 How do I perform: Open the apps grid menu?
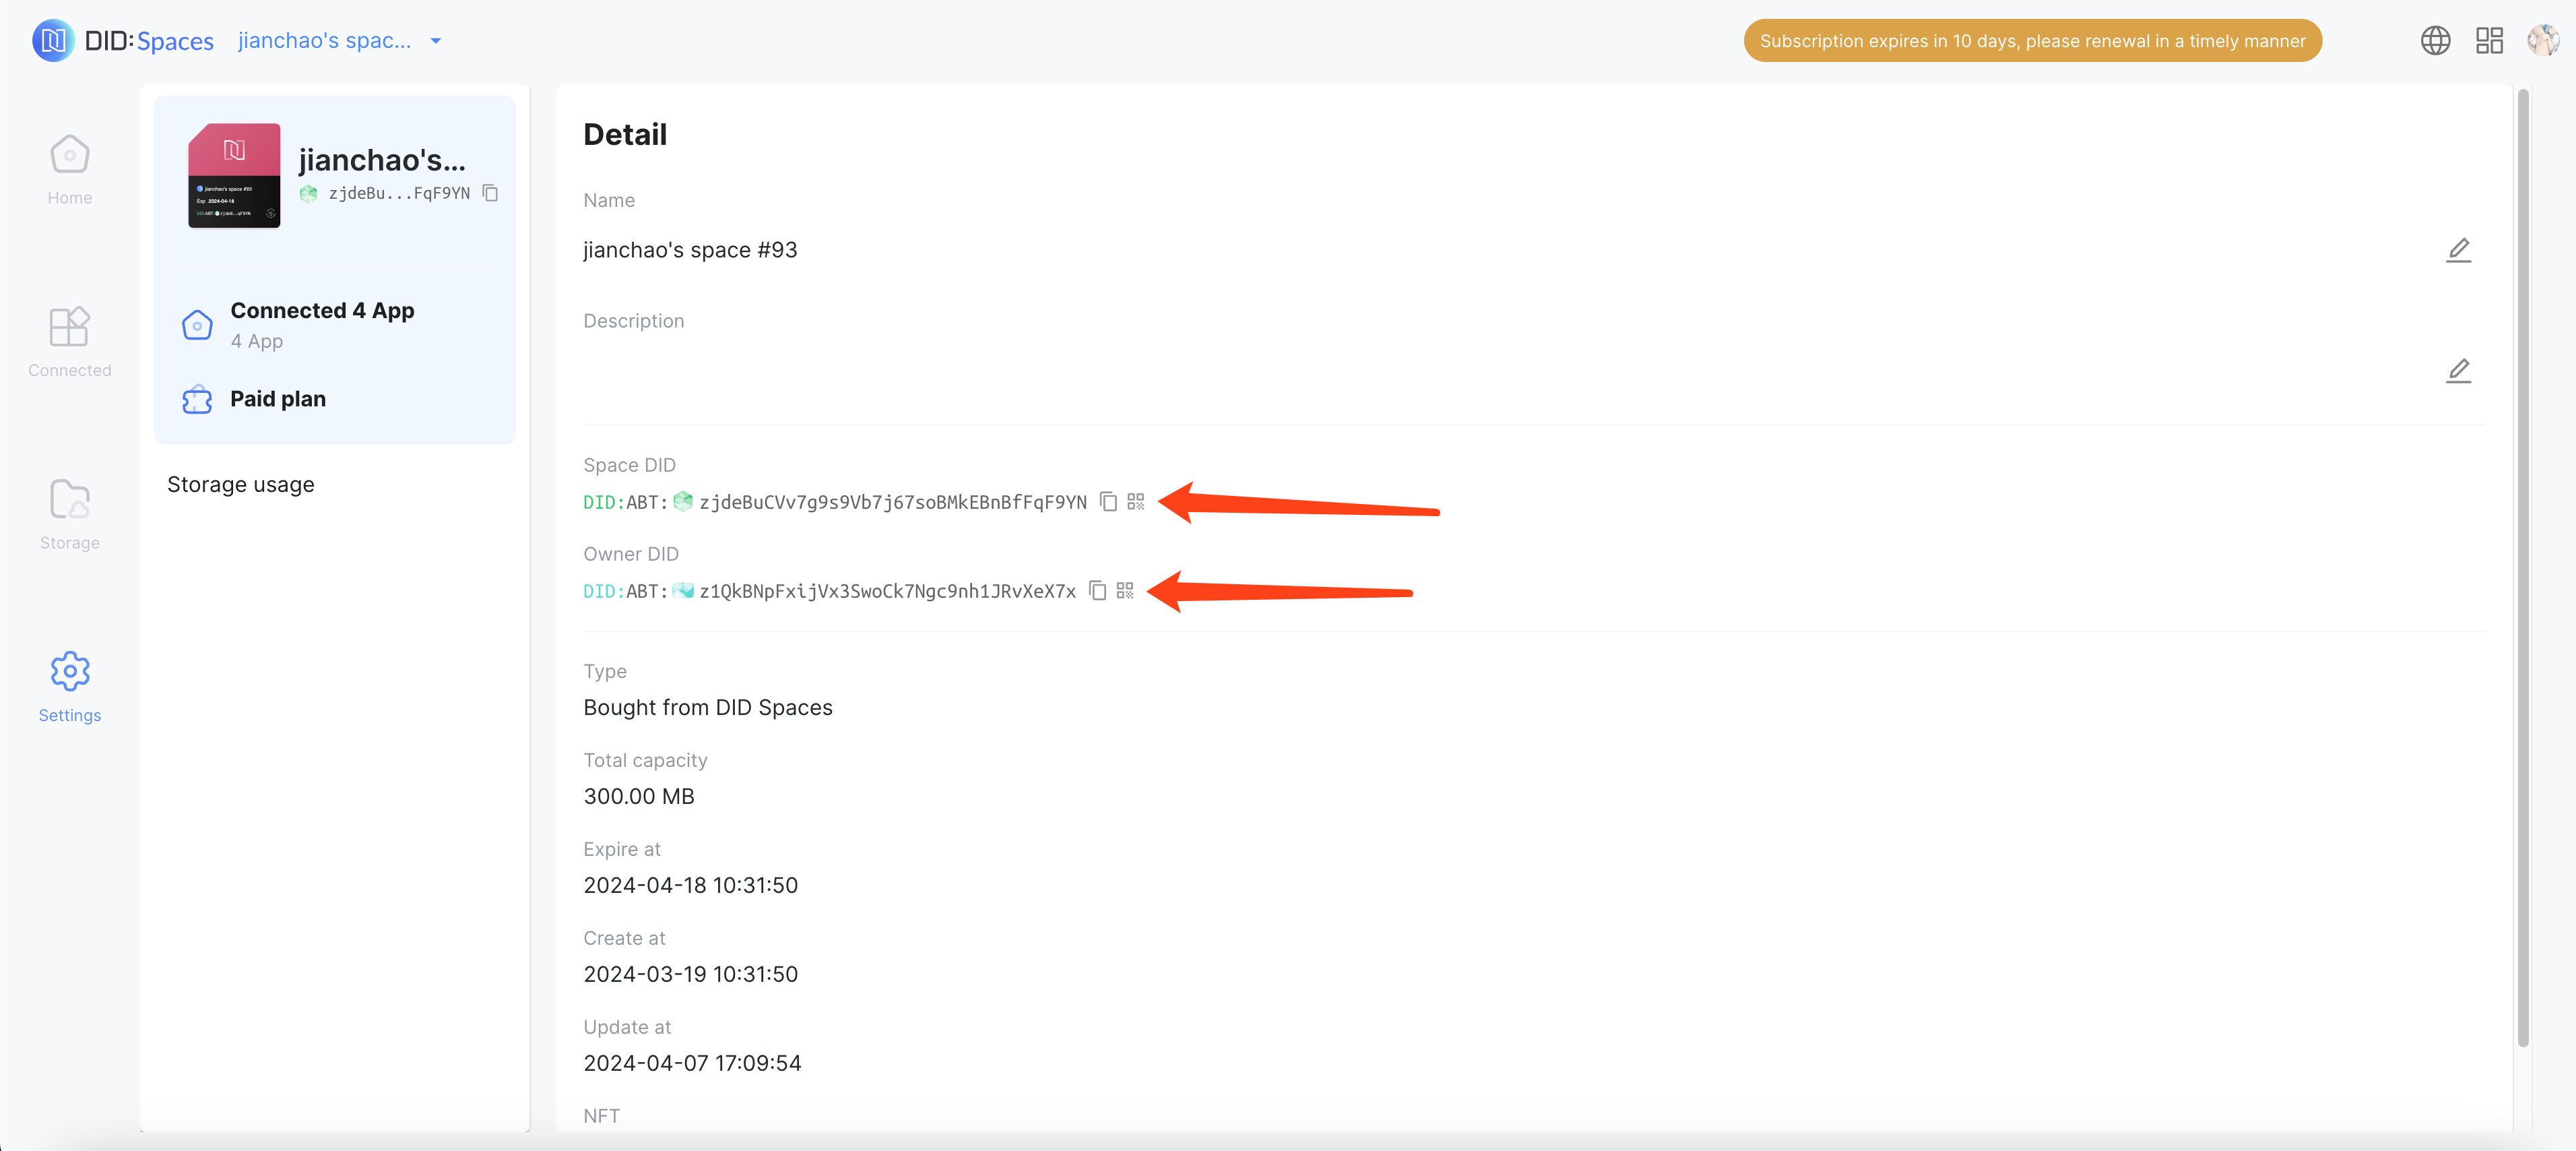tap(2489, 40)
